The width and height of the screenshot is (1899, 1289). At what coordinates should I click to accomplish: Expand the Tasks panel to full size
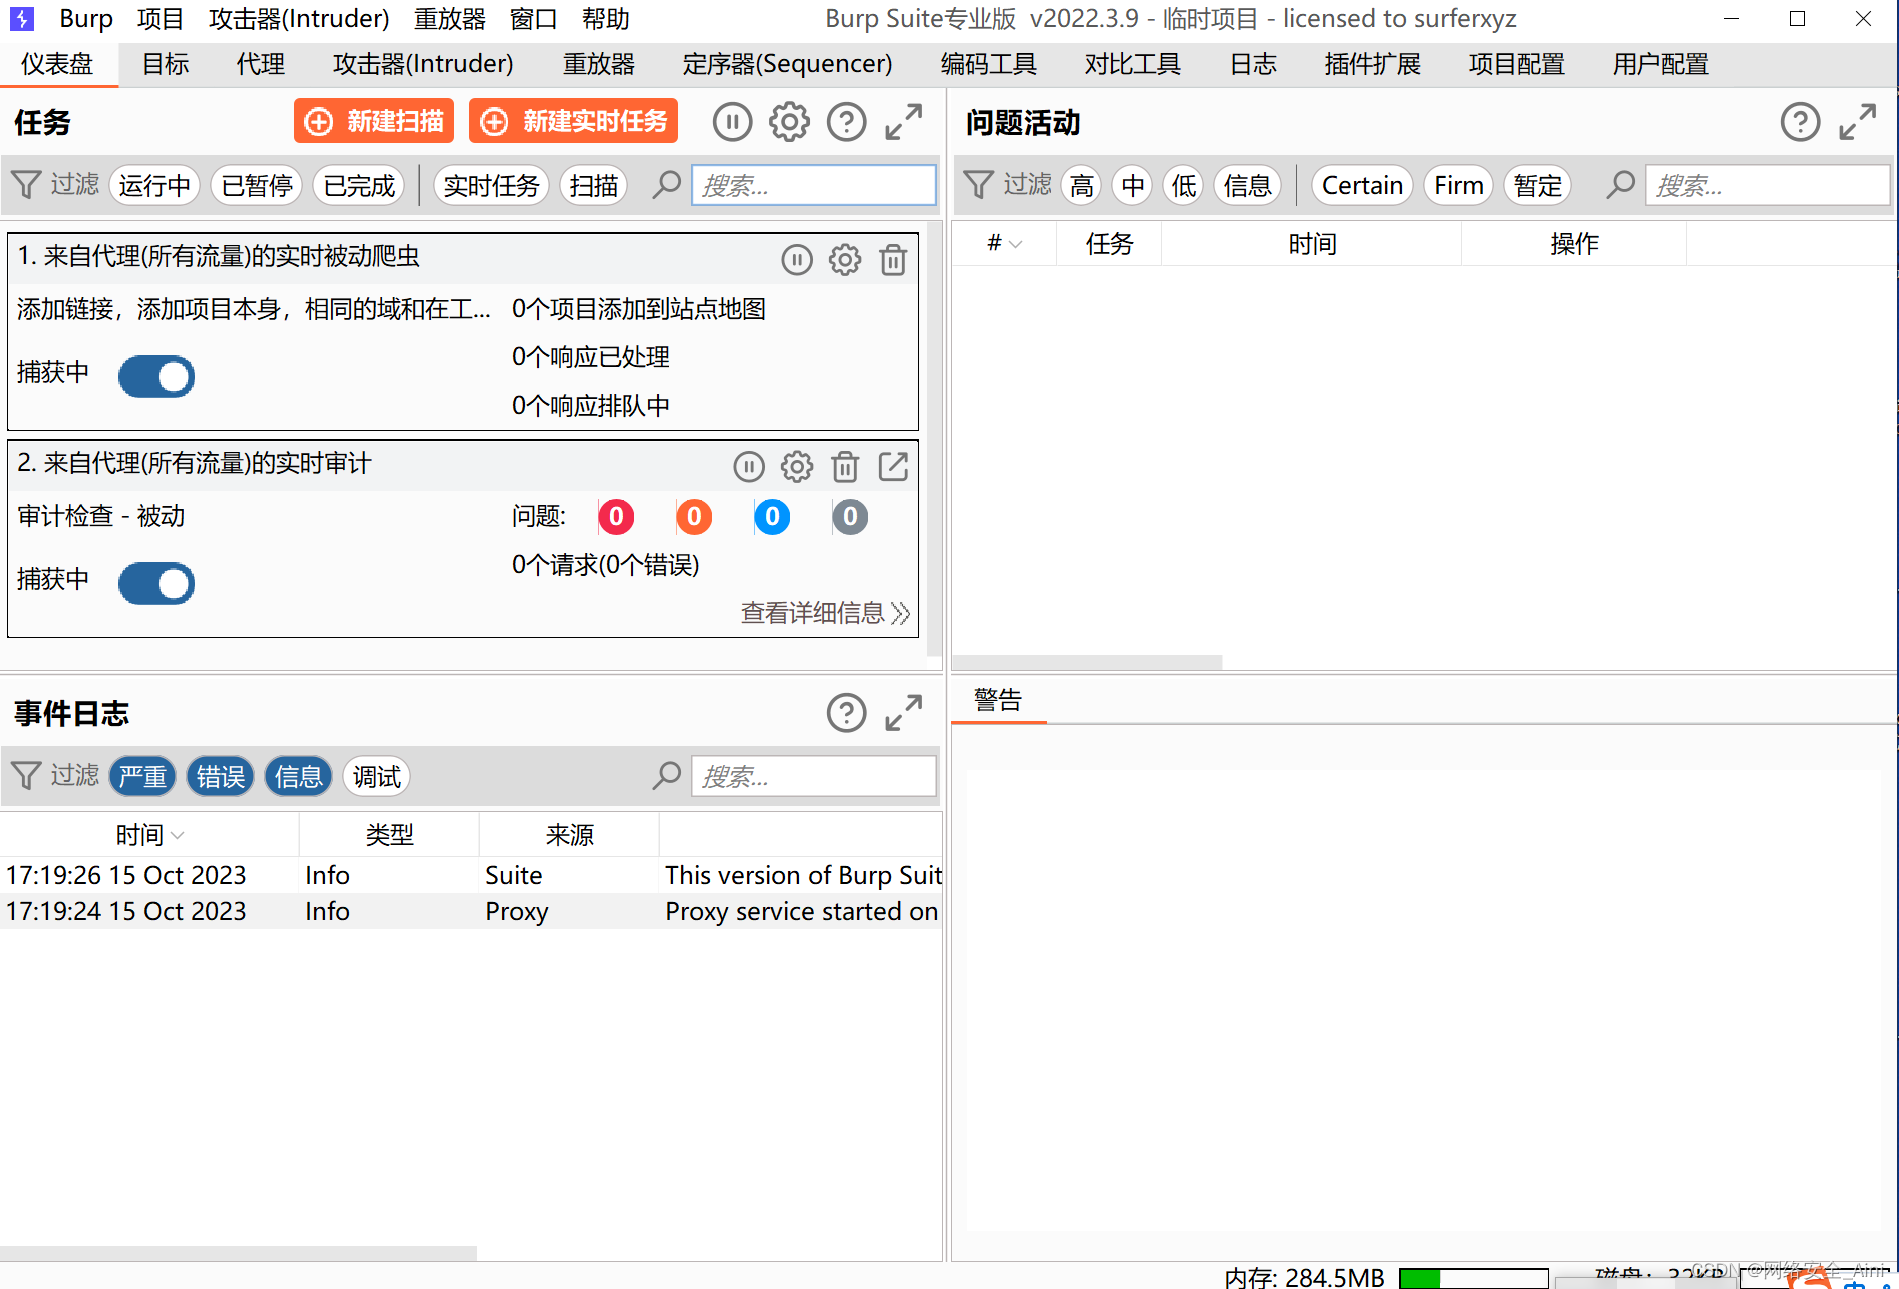904,122
